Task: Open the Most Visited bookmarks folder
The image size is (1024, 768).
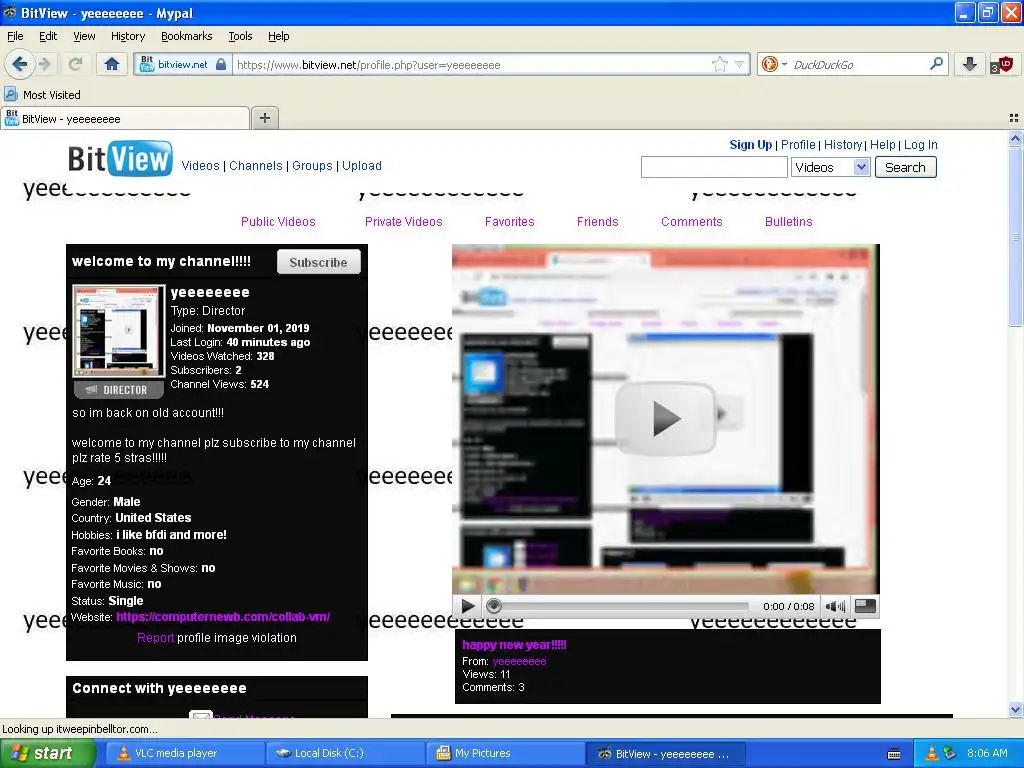Action: (x=42, y=95)
